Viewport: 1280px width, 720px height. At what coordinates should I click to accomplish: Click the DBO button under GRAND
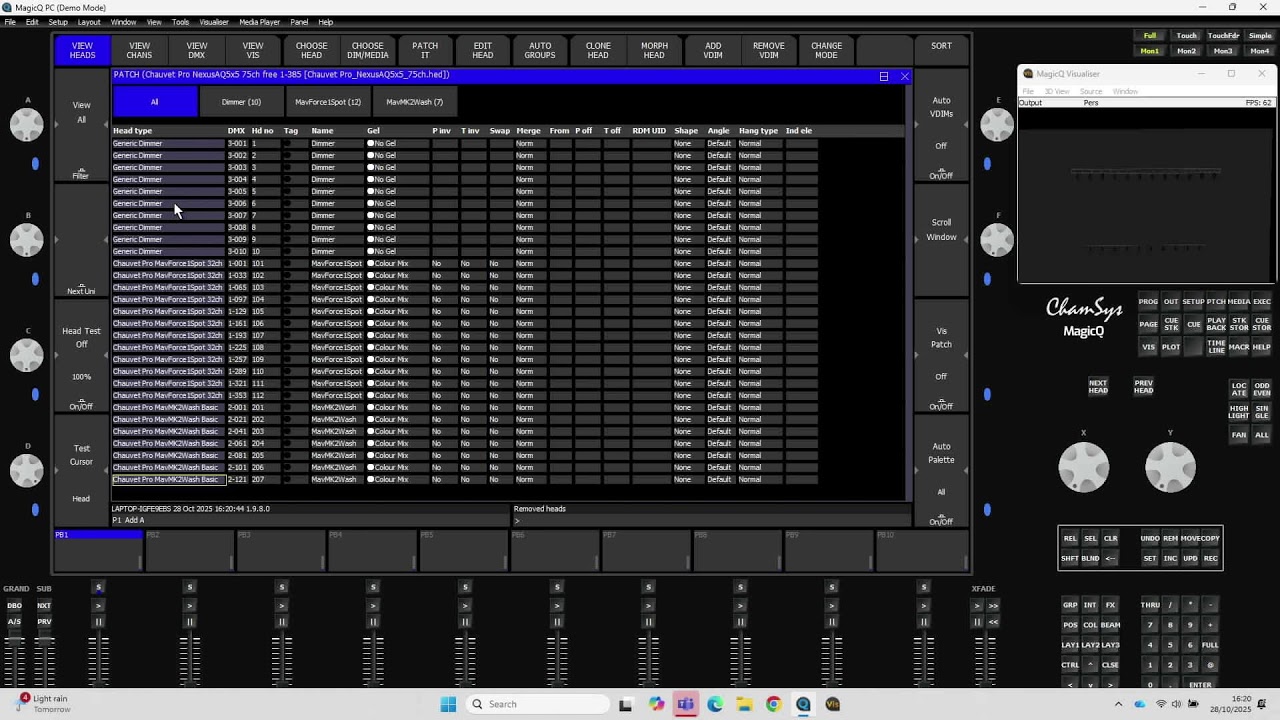click(x=14, y=606)
